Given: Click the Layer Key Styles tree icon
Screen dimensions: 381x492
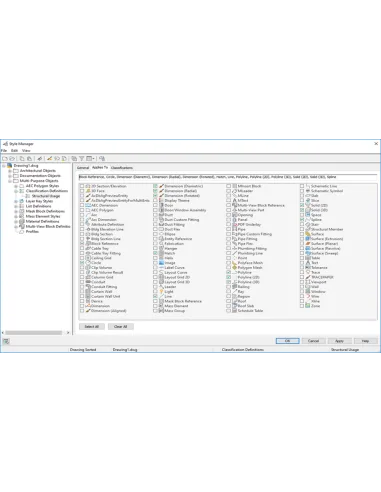Looking at the screenshot, I should coord(22,201).
